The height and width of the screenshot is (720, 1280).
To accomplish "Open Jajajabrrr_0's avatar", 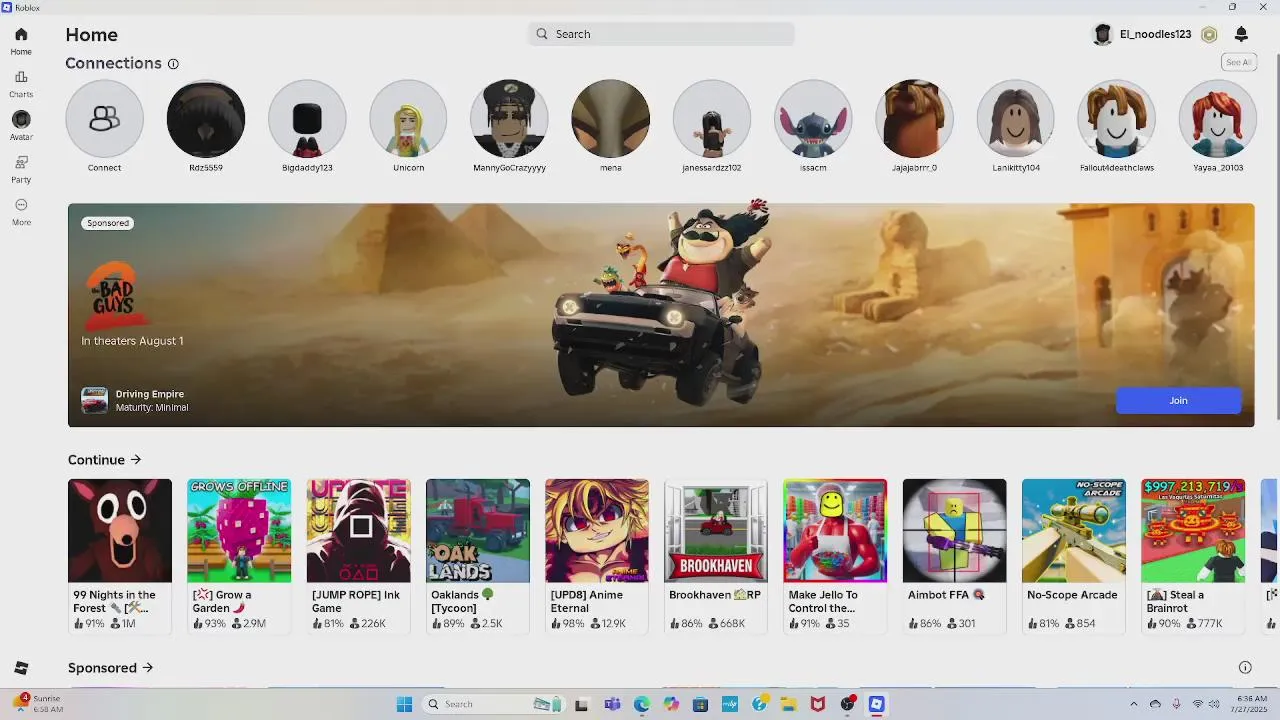I will tap(914, 119).
